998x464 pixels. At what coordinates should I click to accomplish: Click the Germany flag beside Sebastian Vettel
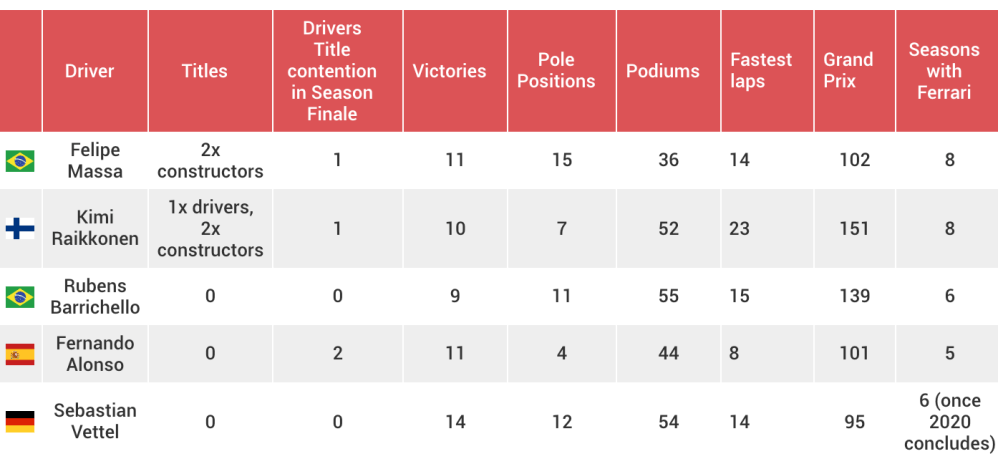click(x=20, y=421)
